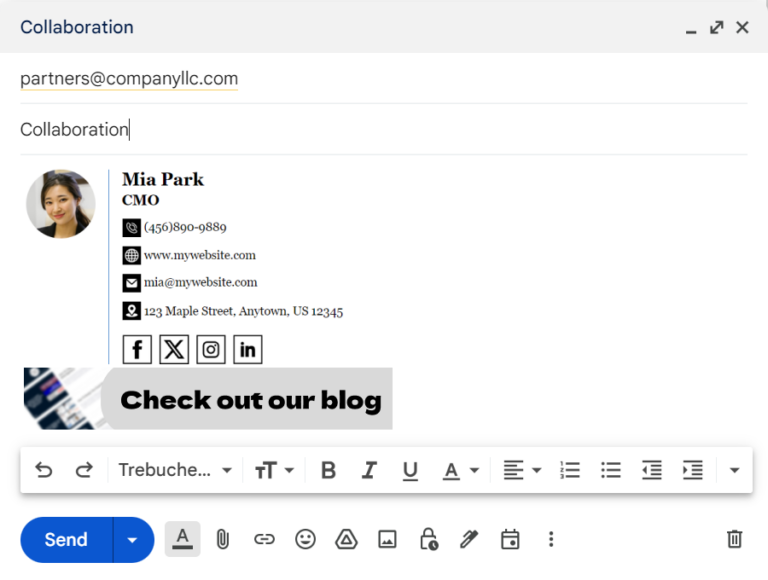Toggle confidential mode lock icon
This screenshot has height=580, width=768.
[428, 540]
